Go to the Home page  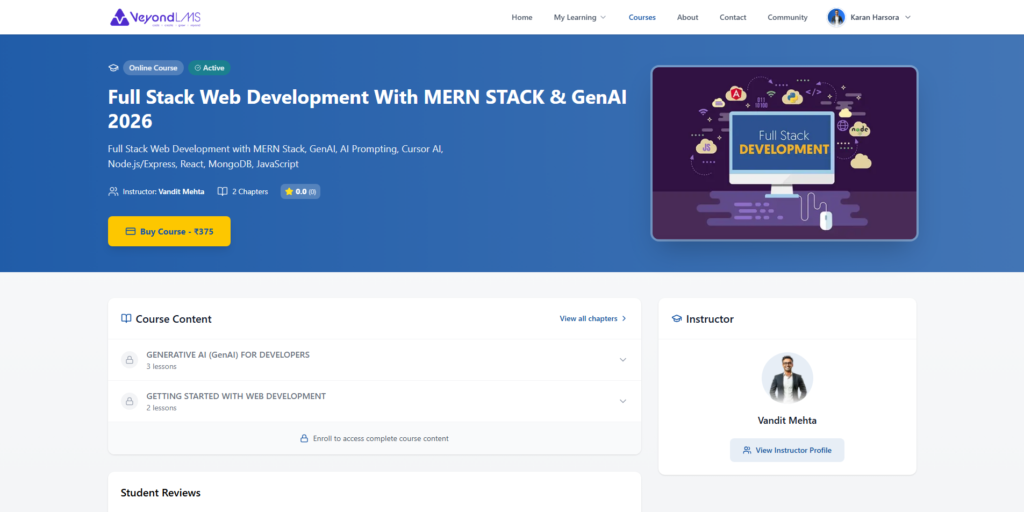(x=522, y=17)
